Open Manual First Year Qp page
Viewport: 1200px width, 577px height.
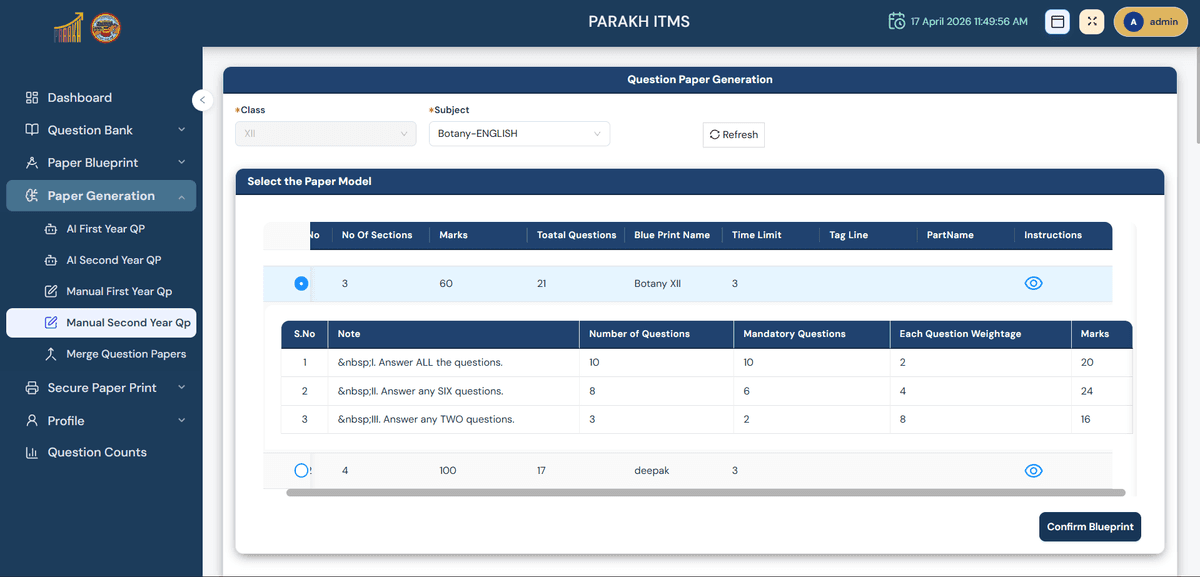point(118,292)
